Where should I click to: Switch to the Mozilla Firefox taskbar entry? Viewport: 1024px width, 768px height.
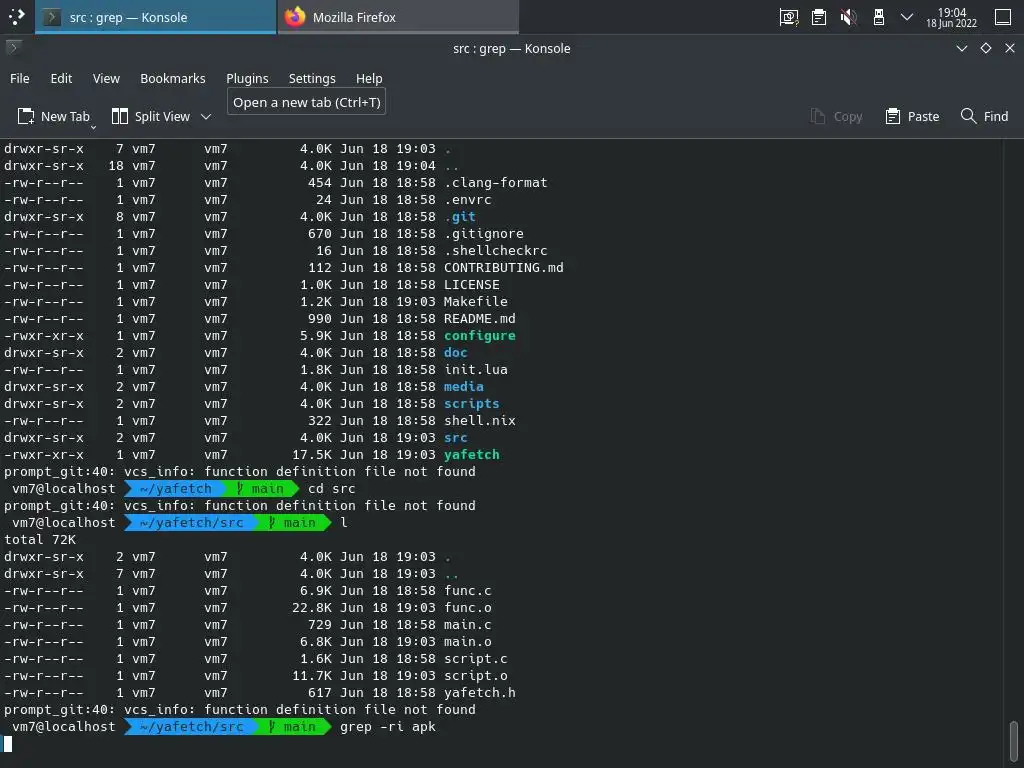click(398, 17)
